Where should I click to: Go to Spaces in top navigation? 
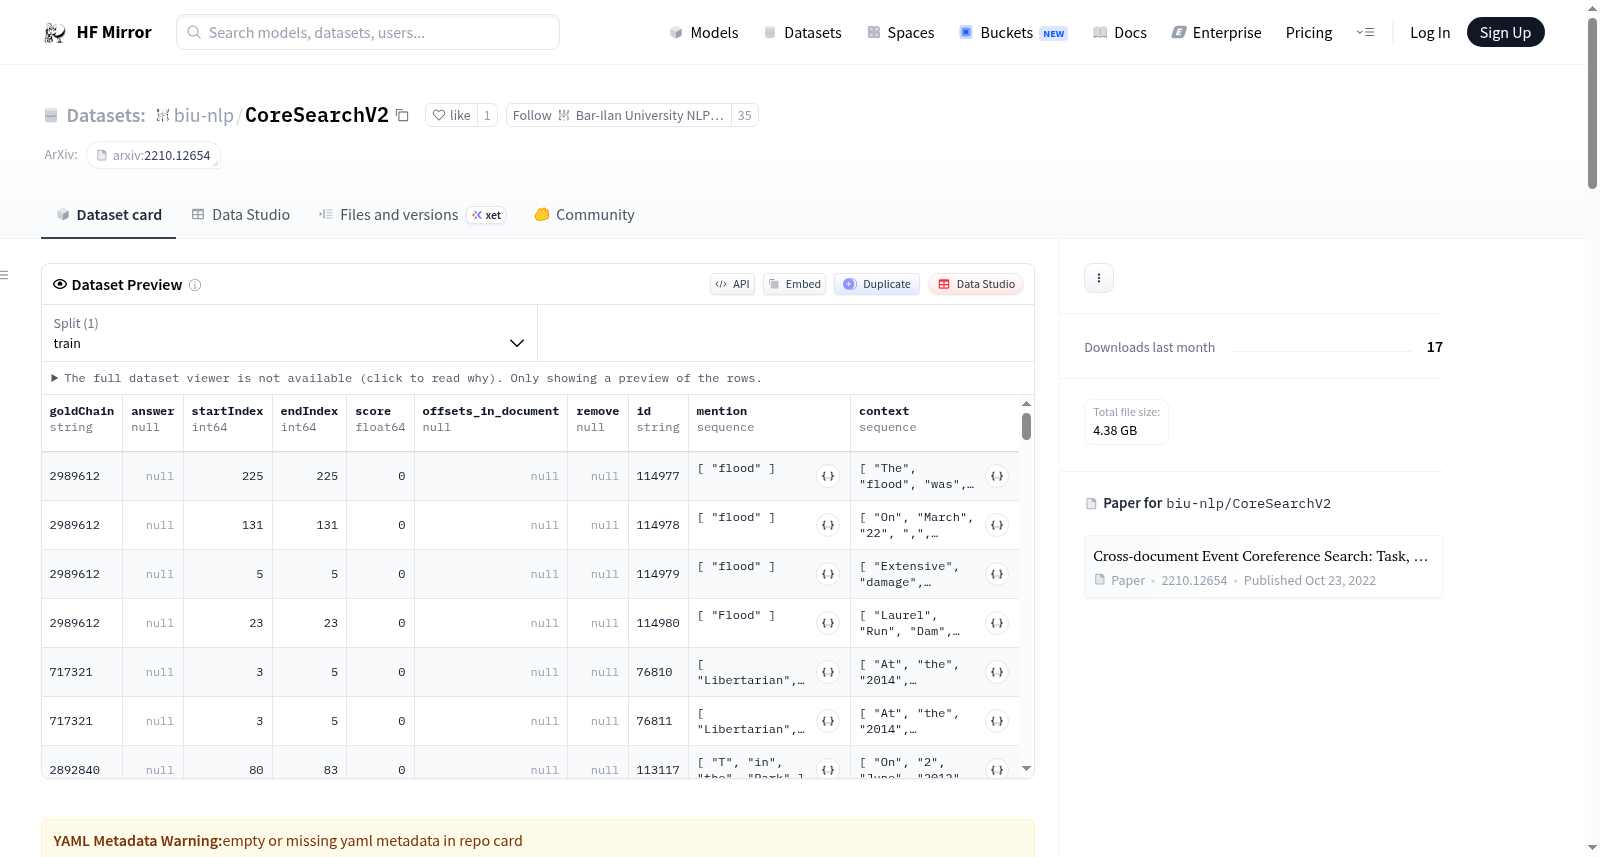click(x=901, y=33)
